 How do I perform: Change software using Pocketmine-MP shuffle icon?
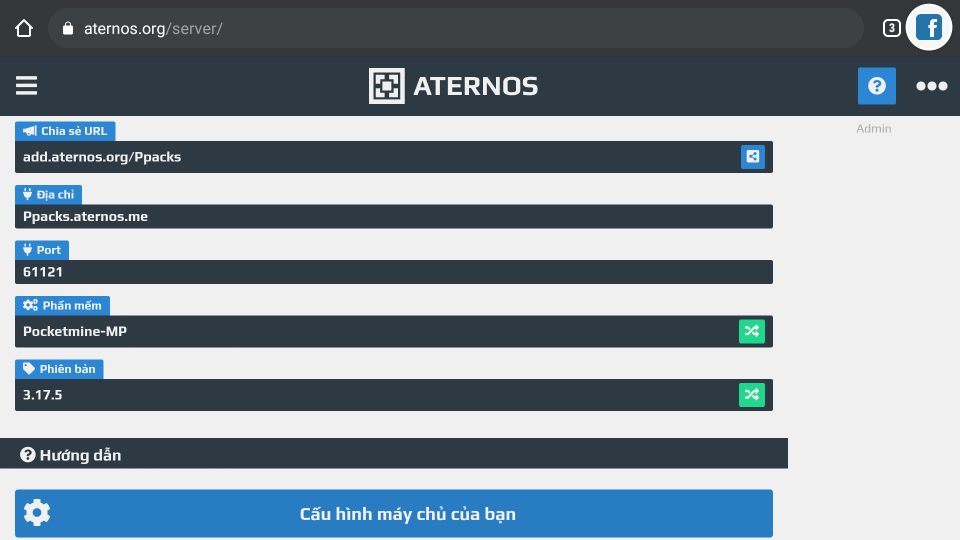point(752,331)
